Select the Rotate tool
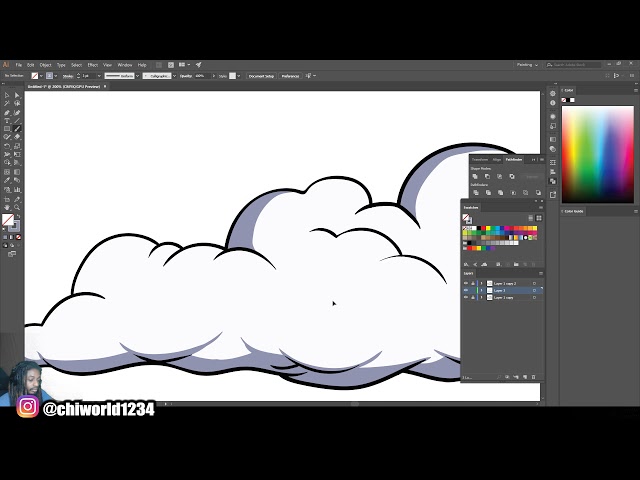Viewport: 640px width, 480px height. [7, 146]
